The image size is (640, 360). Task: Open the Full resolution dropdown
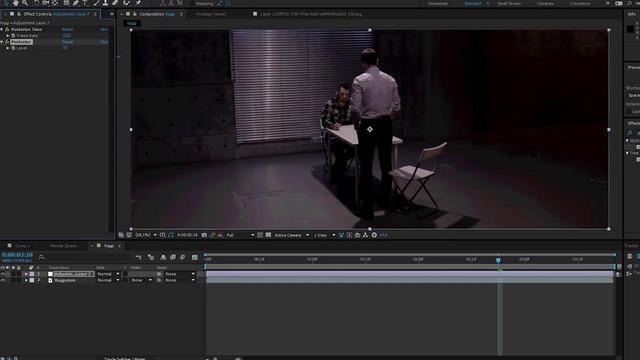coord(240,235)
